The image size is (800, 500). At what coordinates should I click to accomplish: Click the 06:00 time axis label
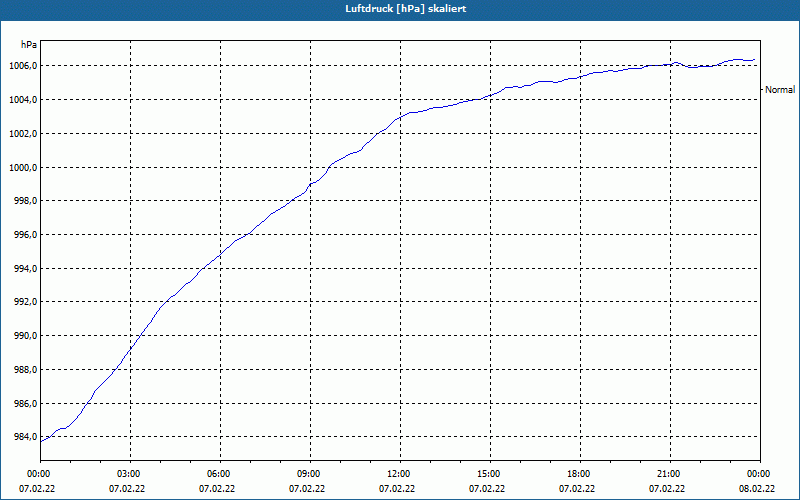220,474
